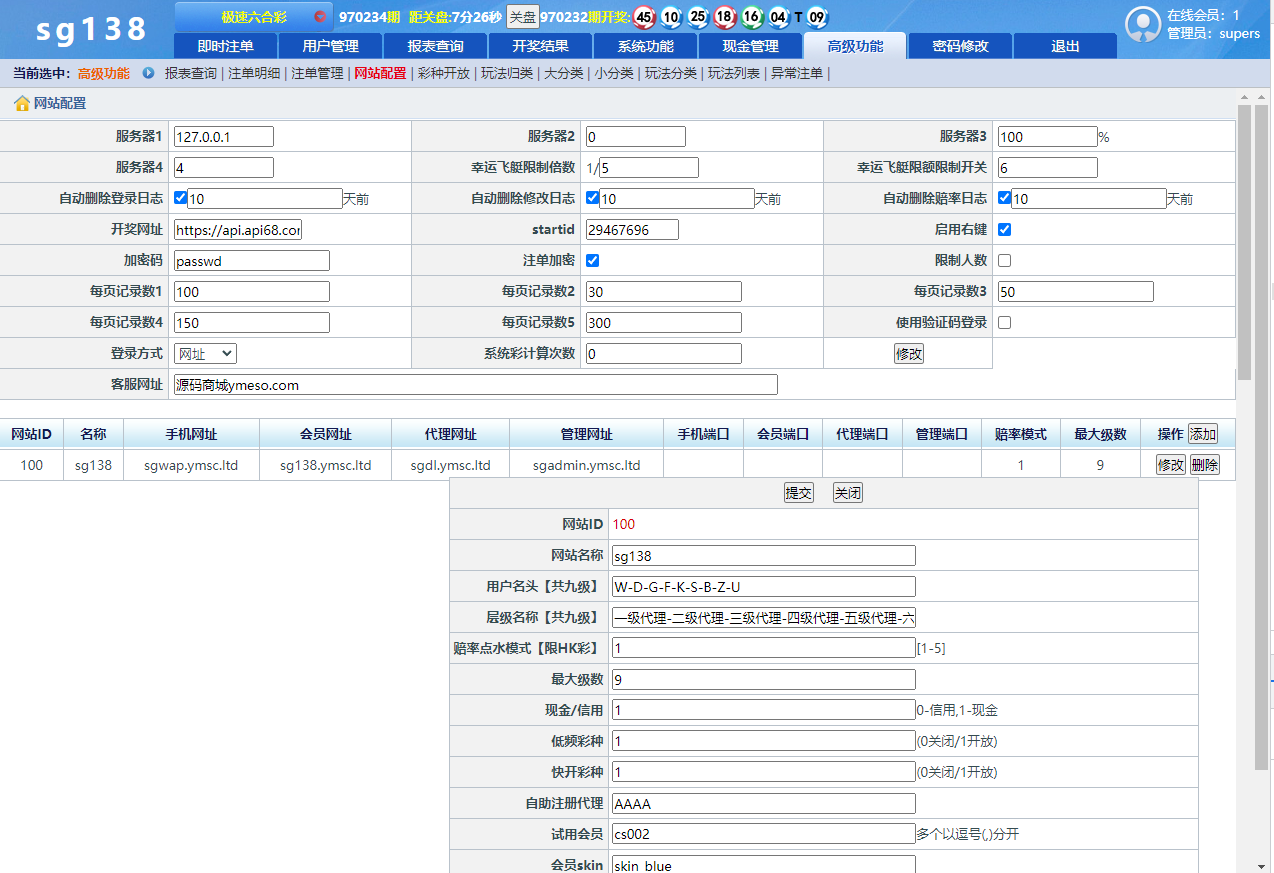Click the page scrollbar down arrow
The image size is (1274, 873).
click(1245, 865)
